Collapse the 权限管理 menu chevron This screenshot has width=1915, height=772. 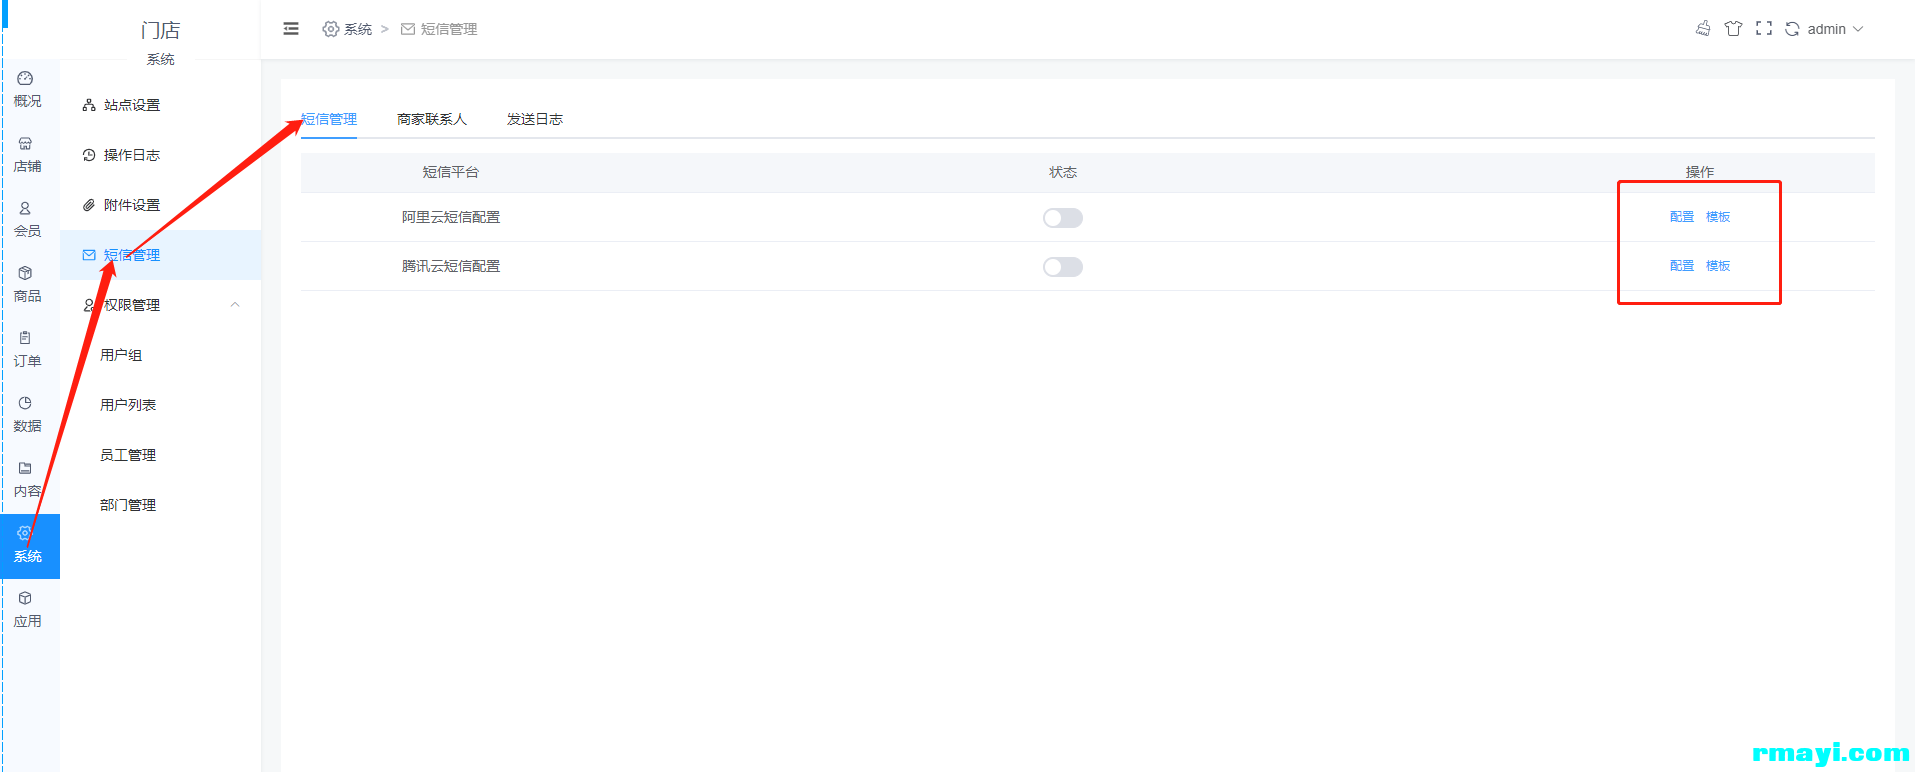tap(235, 305)
